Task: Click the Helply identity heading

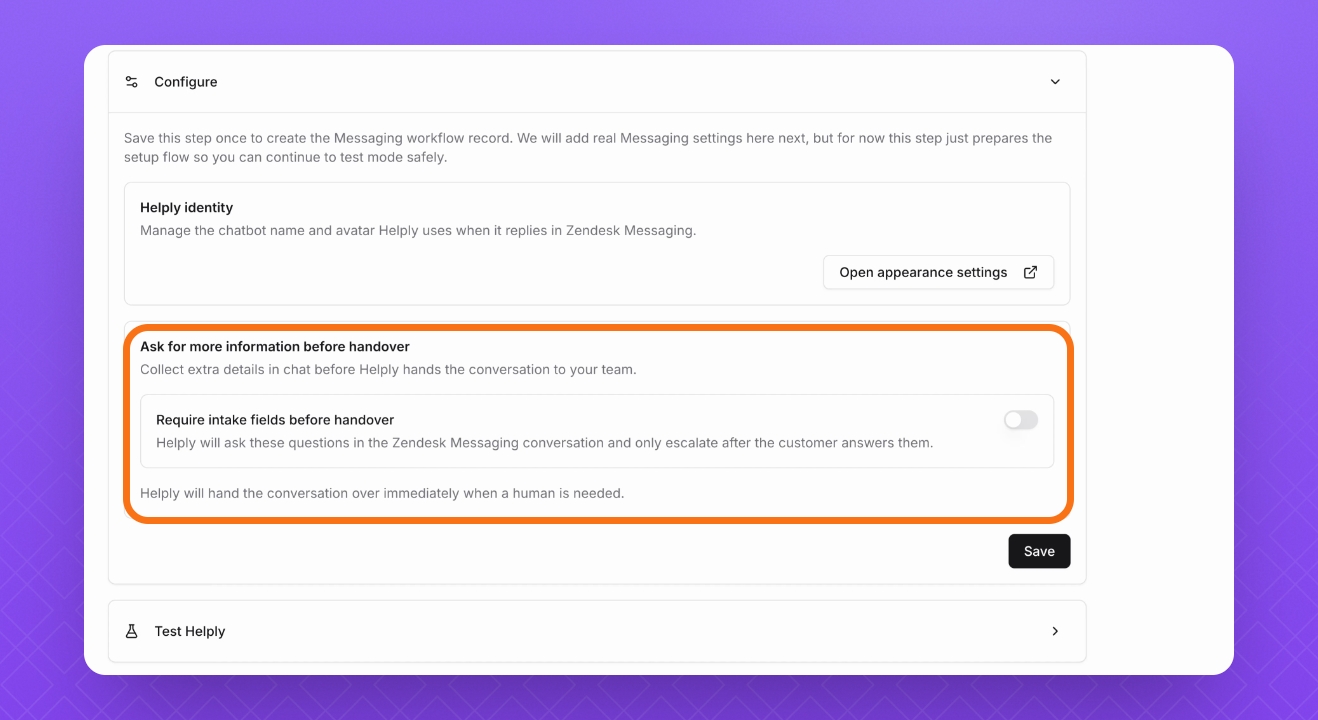Action: tap(186, 208)
